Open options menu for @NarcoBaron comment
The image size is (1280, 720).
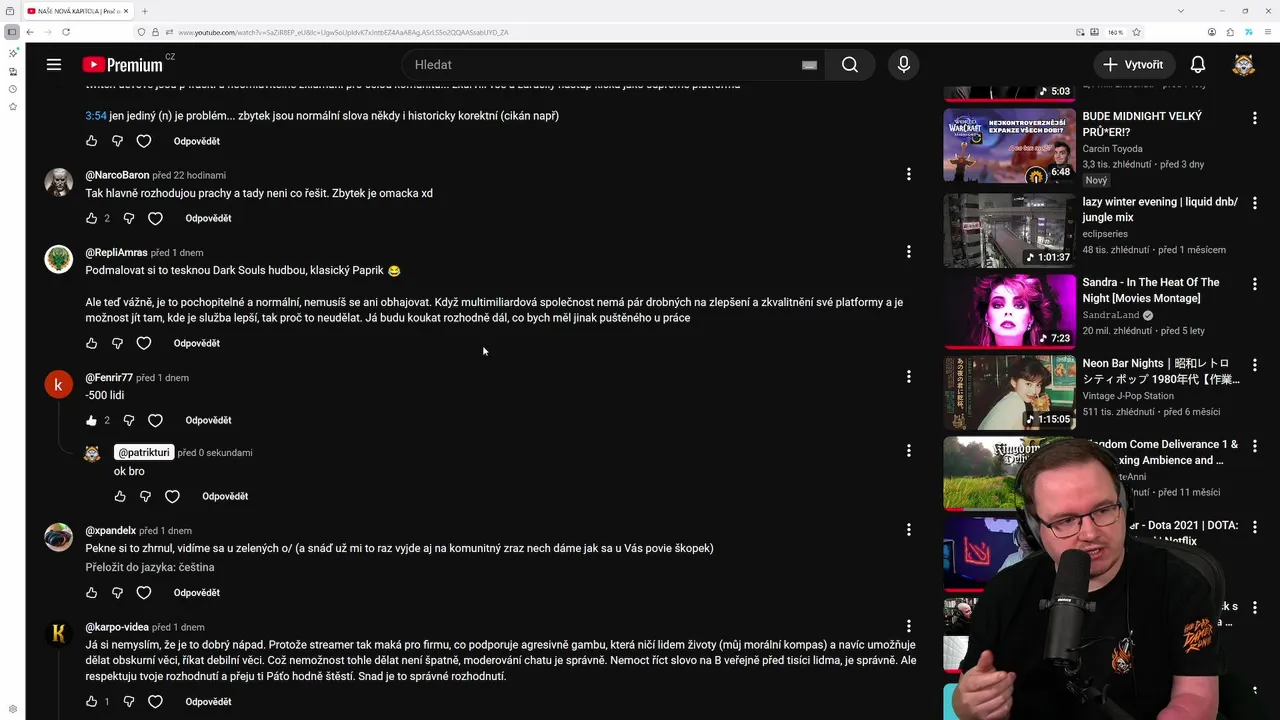pyautogui.click(x=908, y=174)
